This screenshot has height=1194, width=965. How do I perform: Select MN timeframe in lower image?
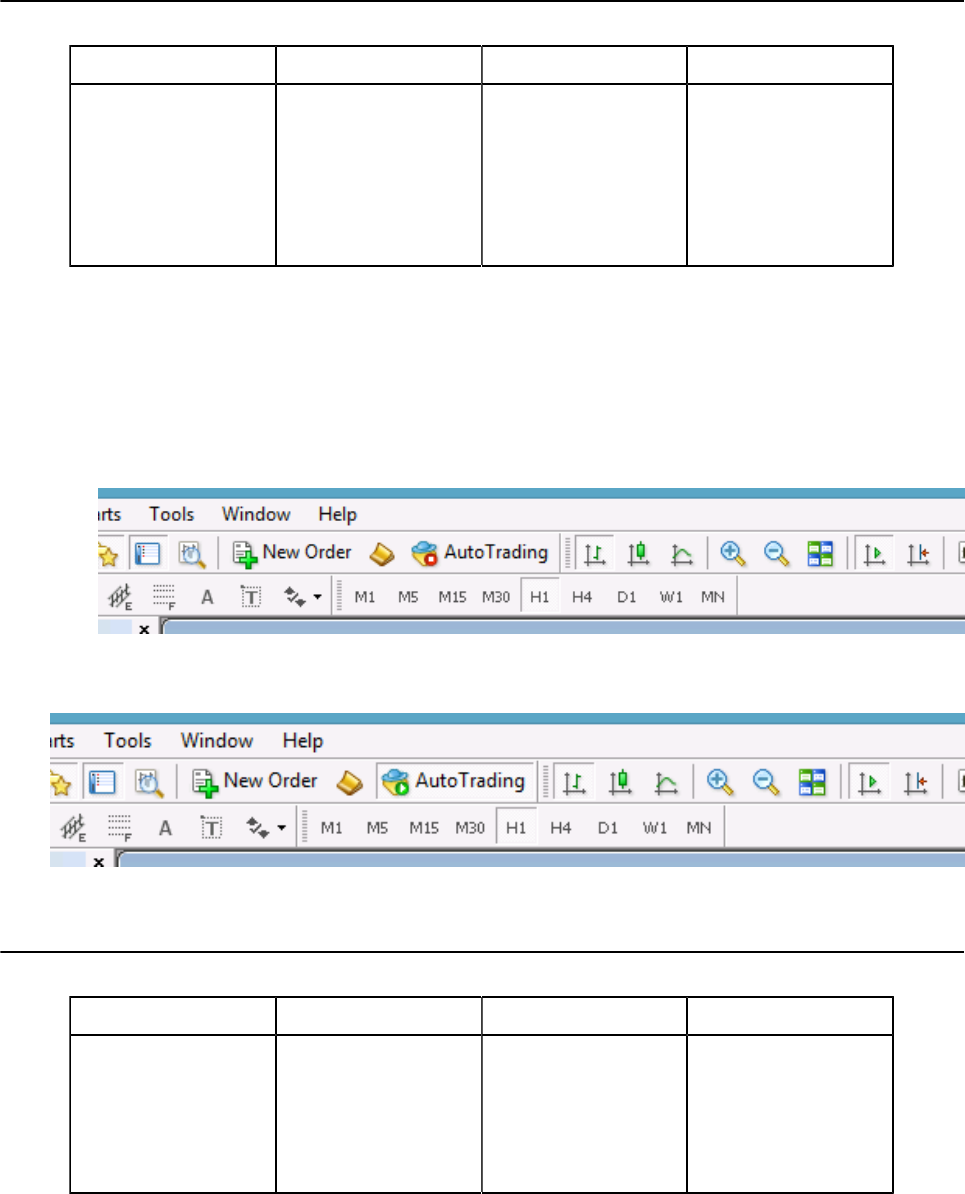(x=698, y=828)
